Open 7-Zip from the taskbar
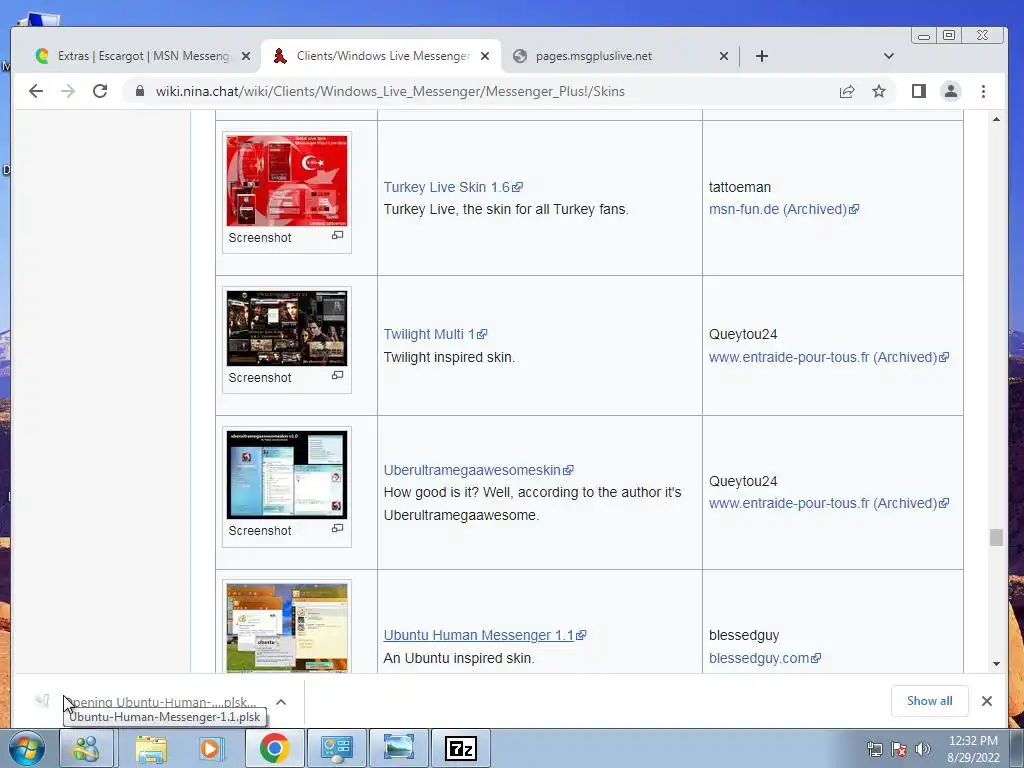This screenshot has width=1024, height=768. point(461,748)
